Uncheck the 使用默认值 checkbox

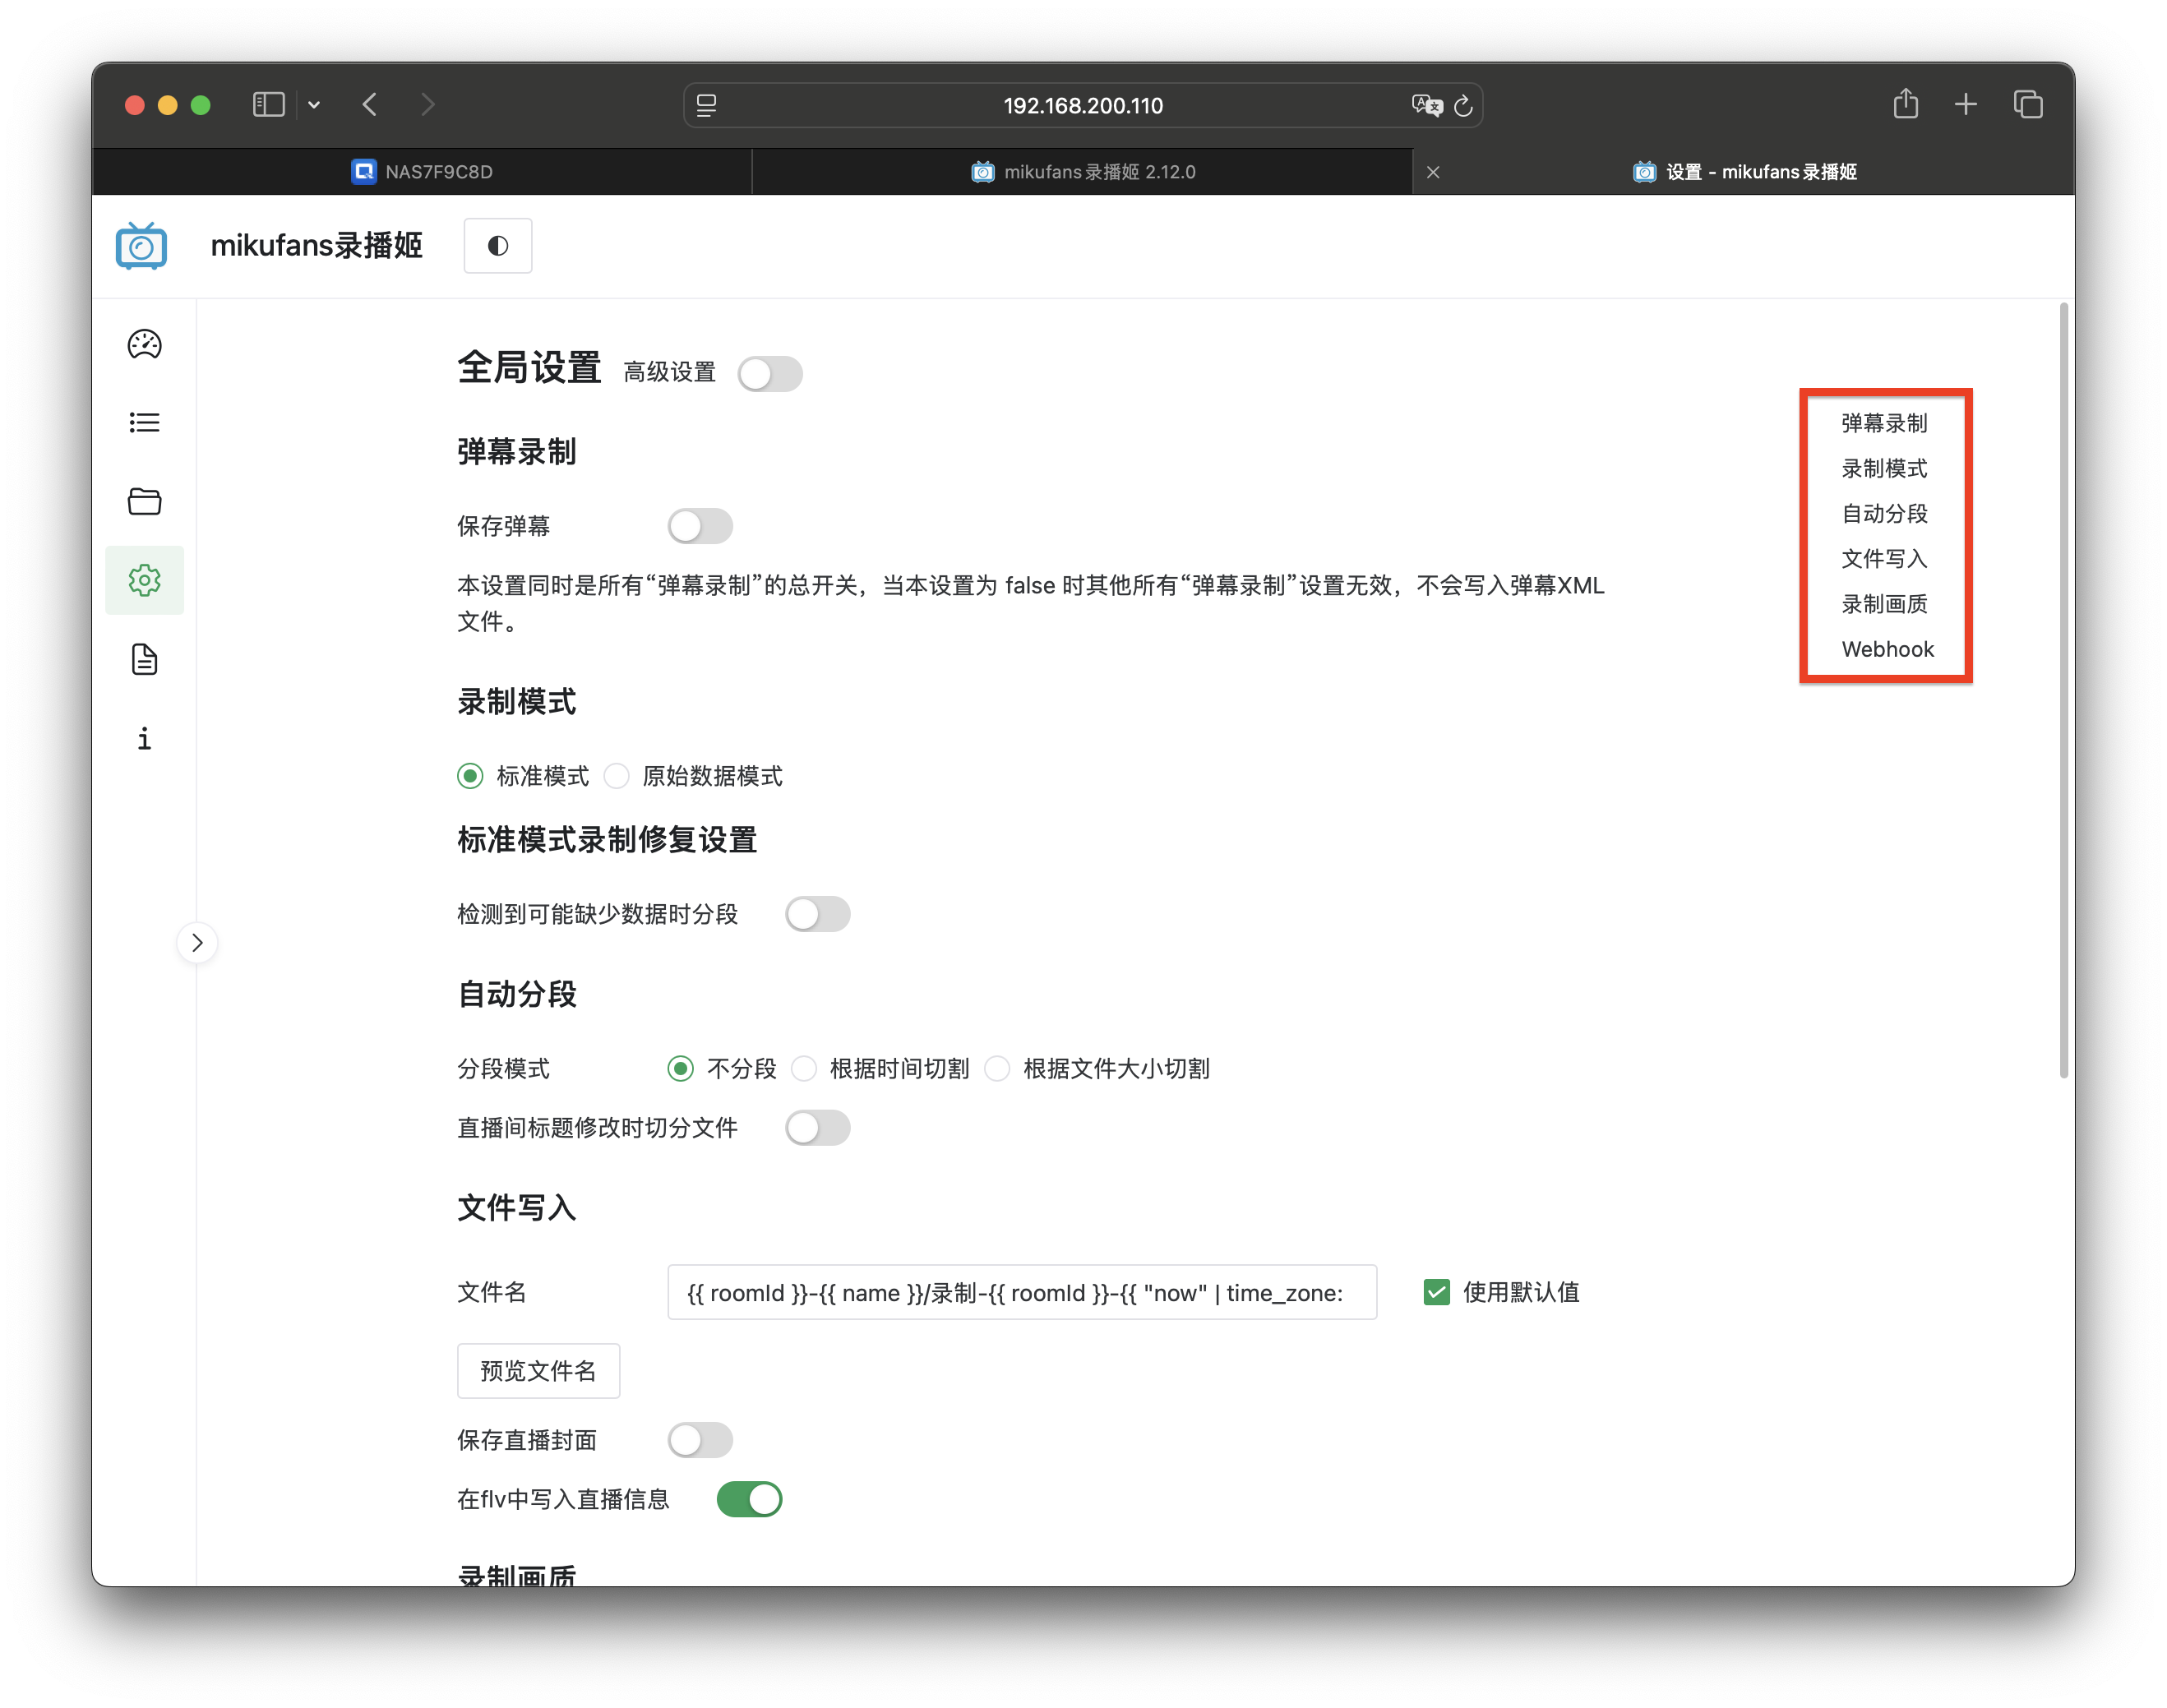1436,1292
